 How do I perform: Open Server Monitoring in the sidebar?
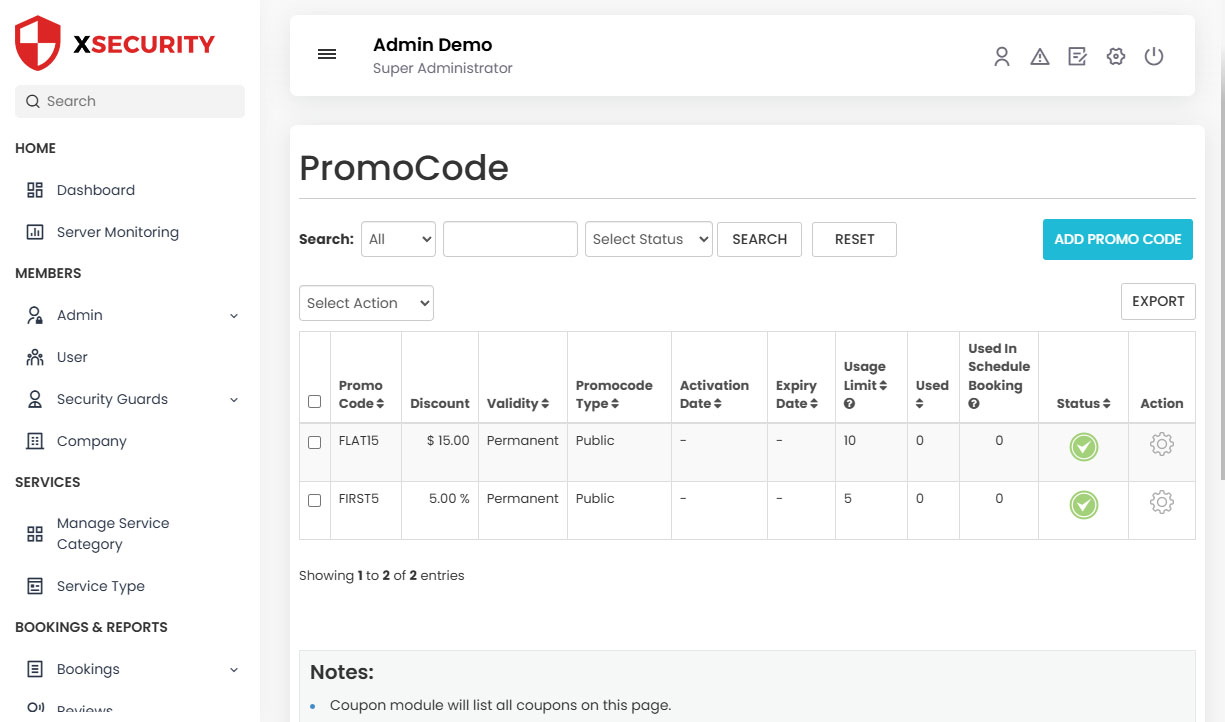(118, 232)
